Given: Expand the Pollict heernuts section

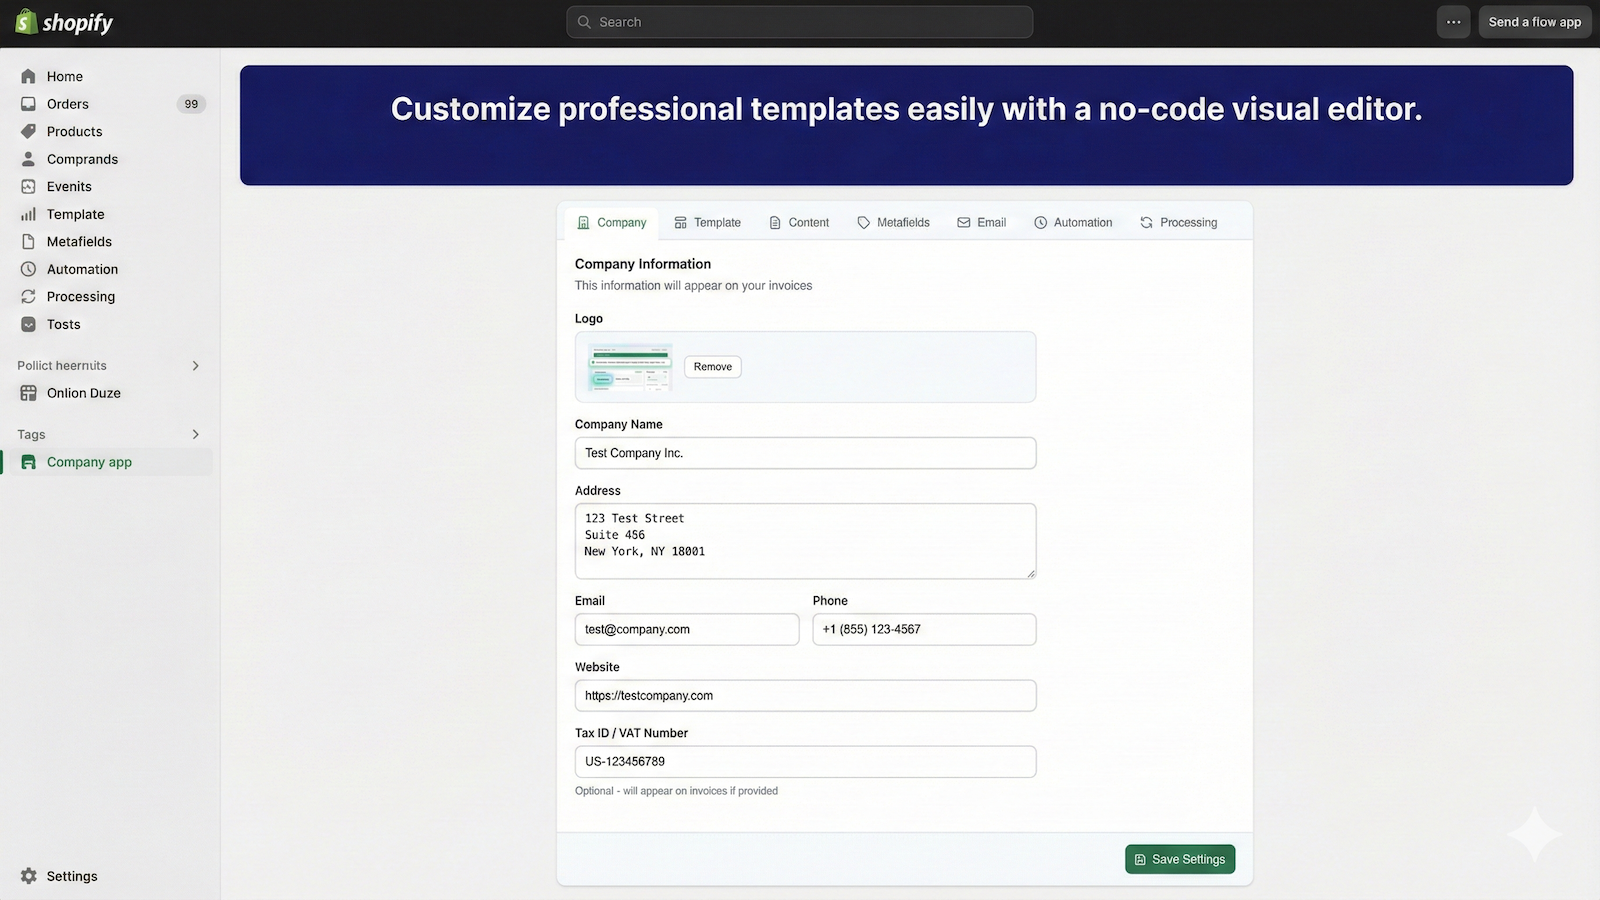Looking at the screenshot, I should point(195,365).
